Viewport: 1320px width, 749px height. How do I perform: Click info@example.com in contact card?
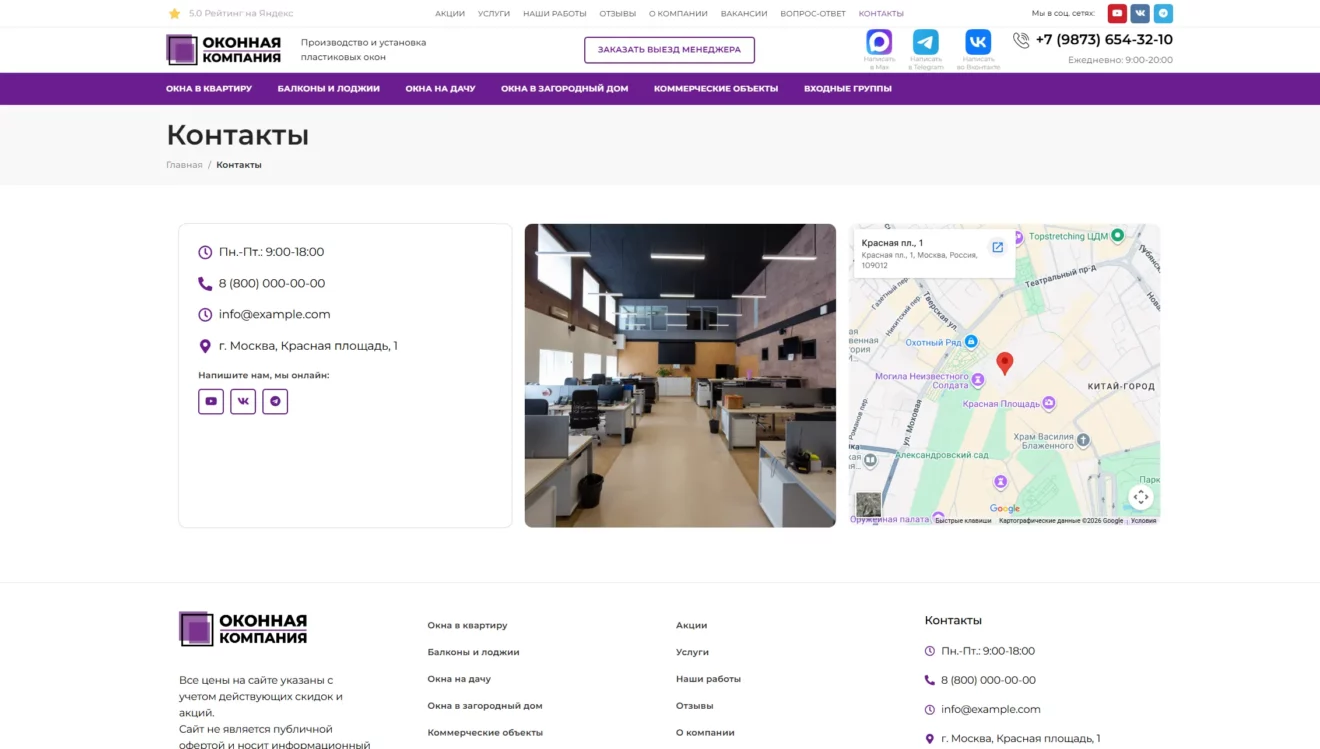pyautogui.click(x=274, y=314)
